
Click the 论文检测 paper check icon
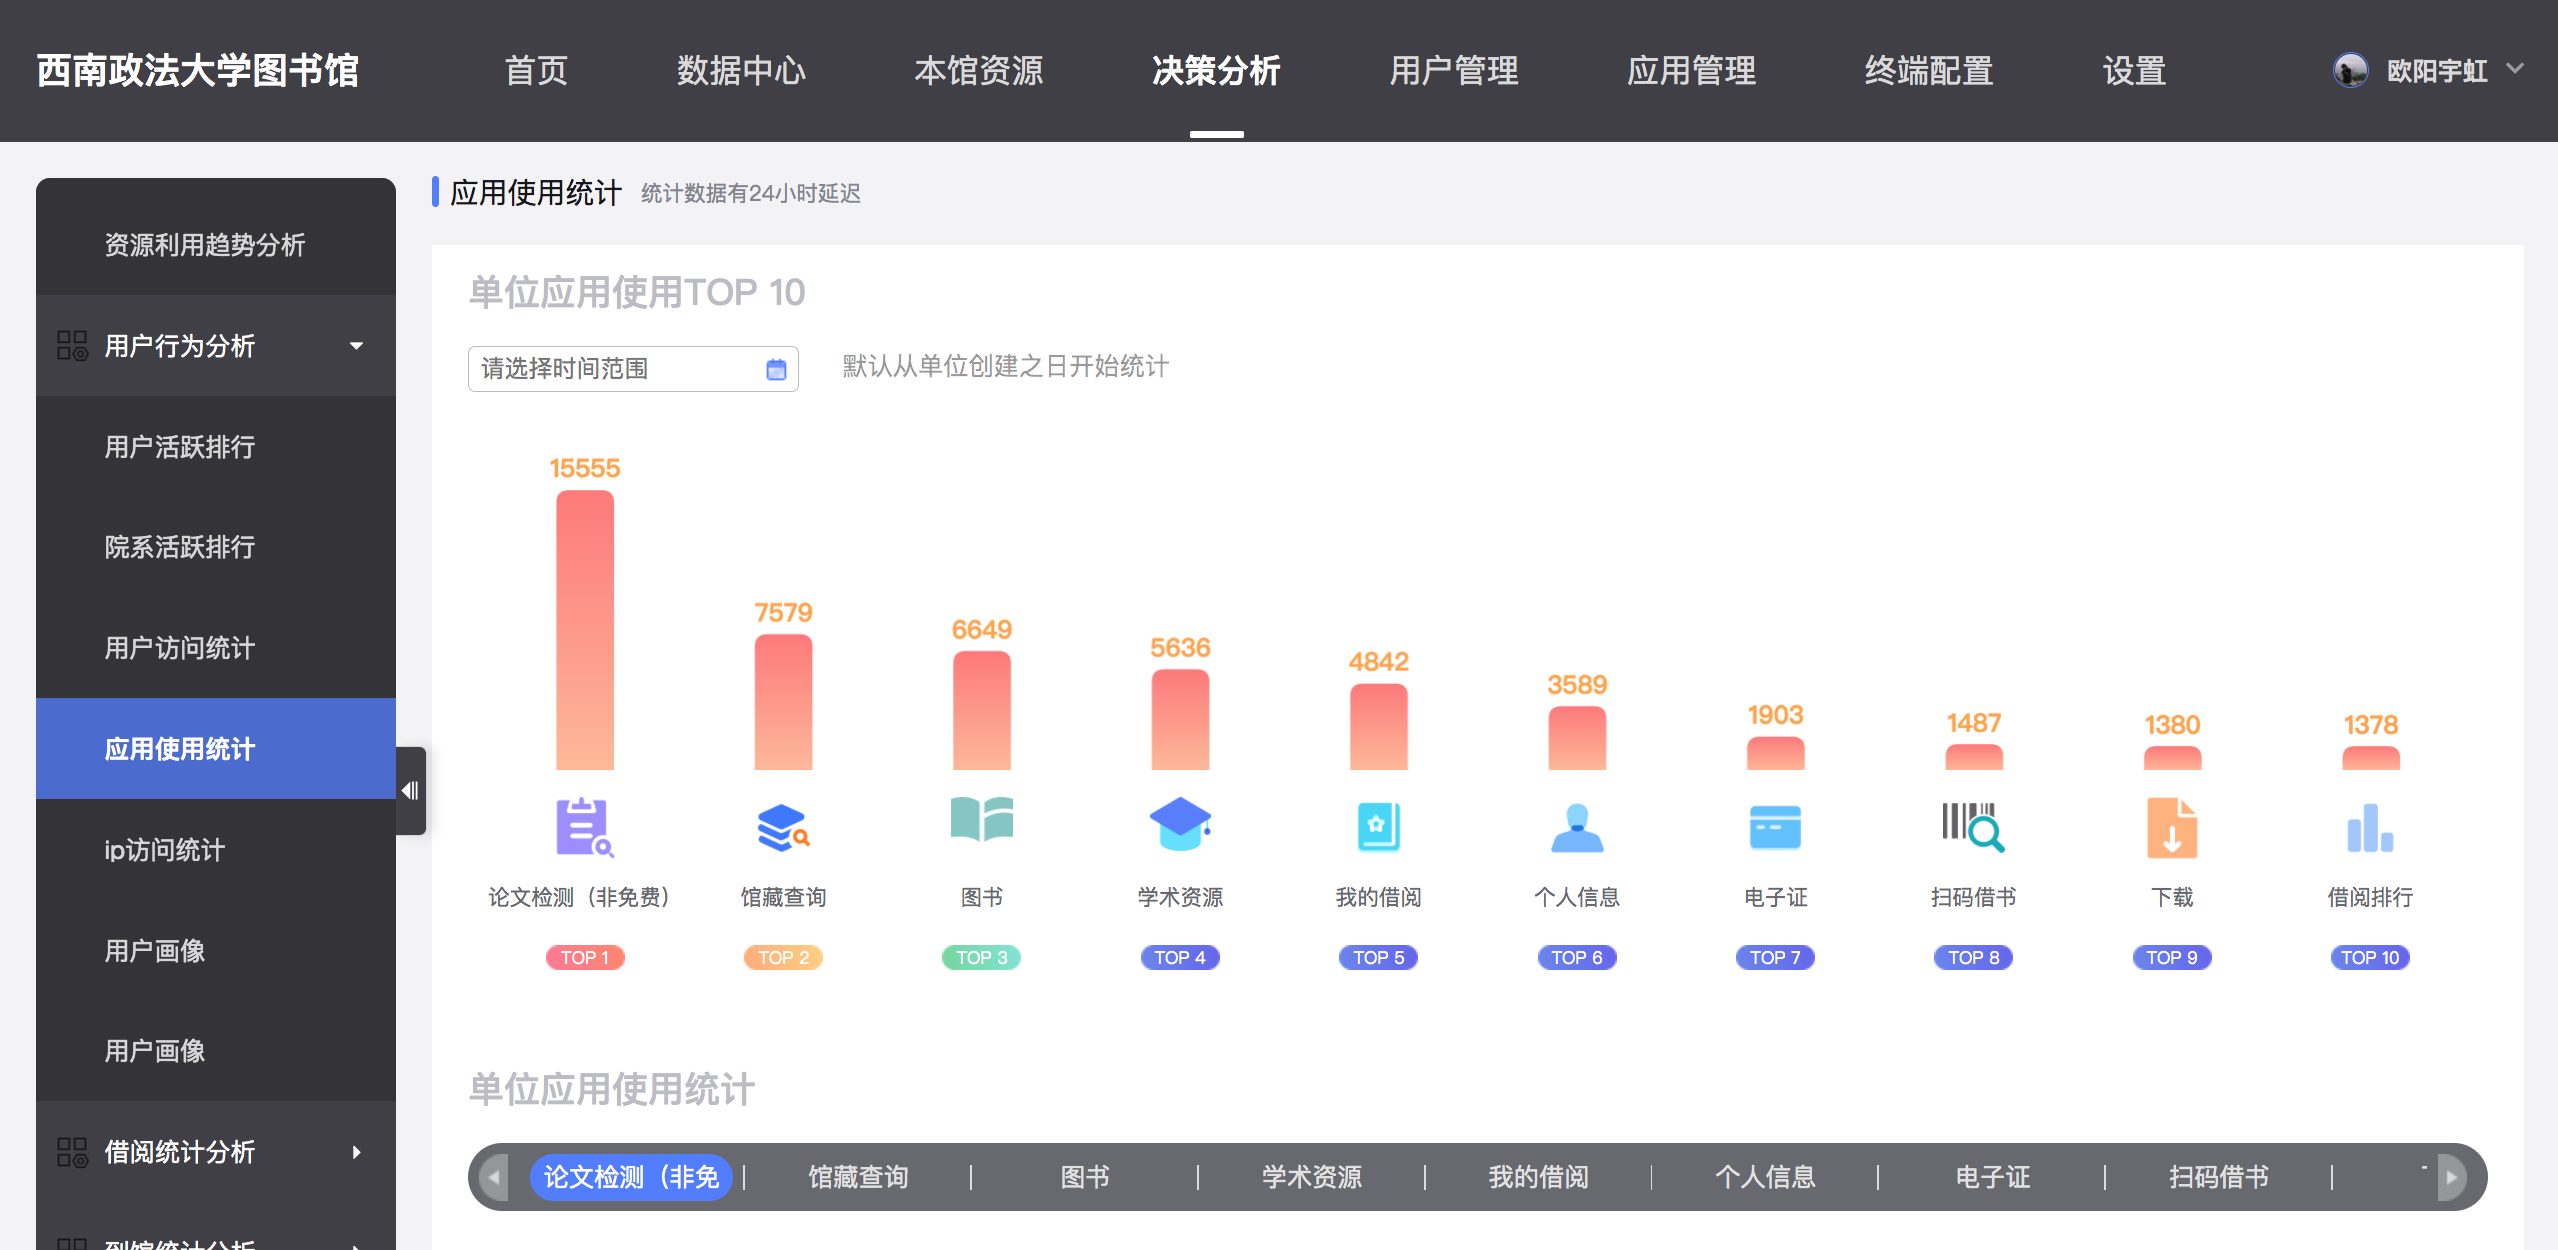[584, 827]
